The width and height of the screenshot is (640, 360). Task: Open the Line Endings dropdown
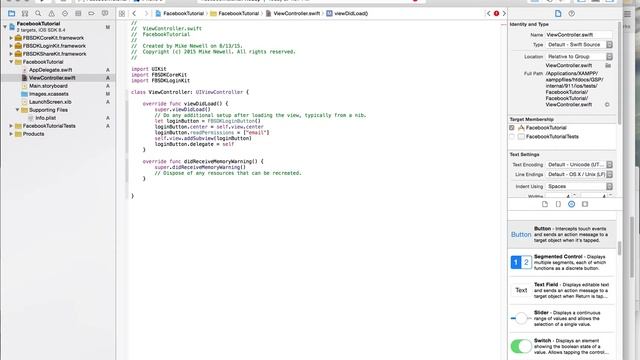pyautogui.click(x=579, y=174)
